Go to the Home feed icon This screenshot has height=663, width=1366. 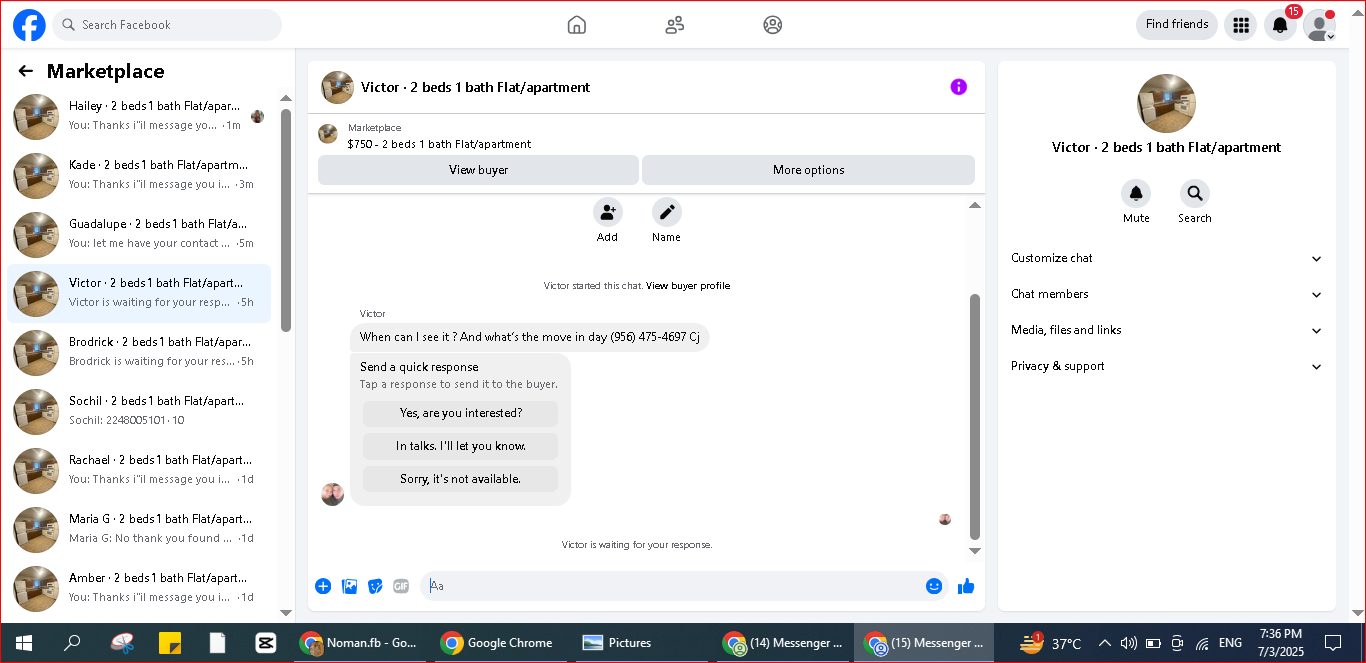tap(577, 25)
